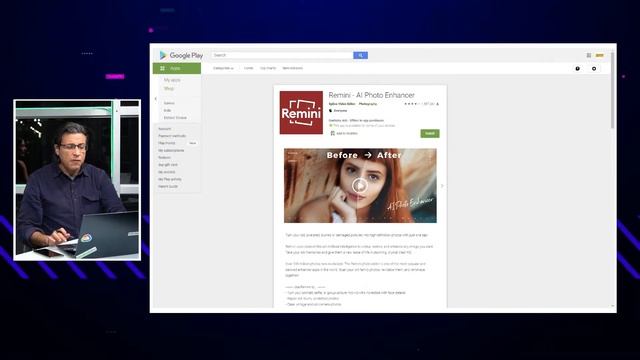The image size is (640, 360).
Task: Collapse sidebar with left arrow
Action: [156, 99]
